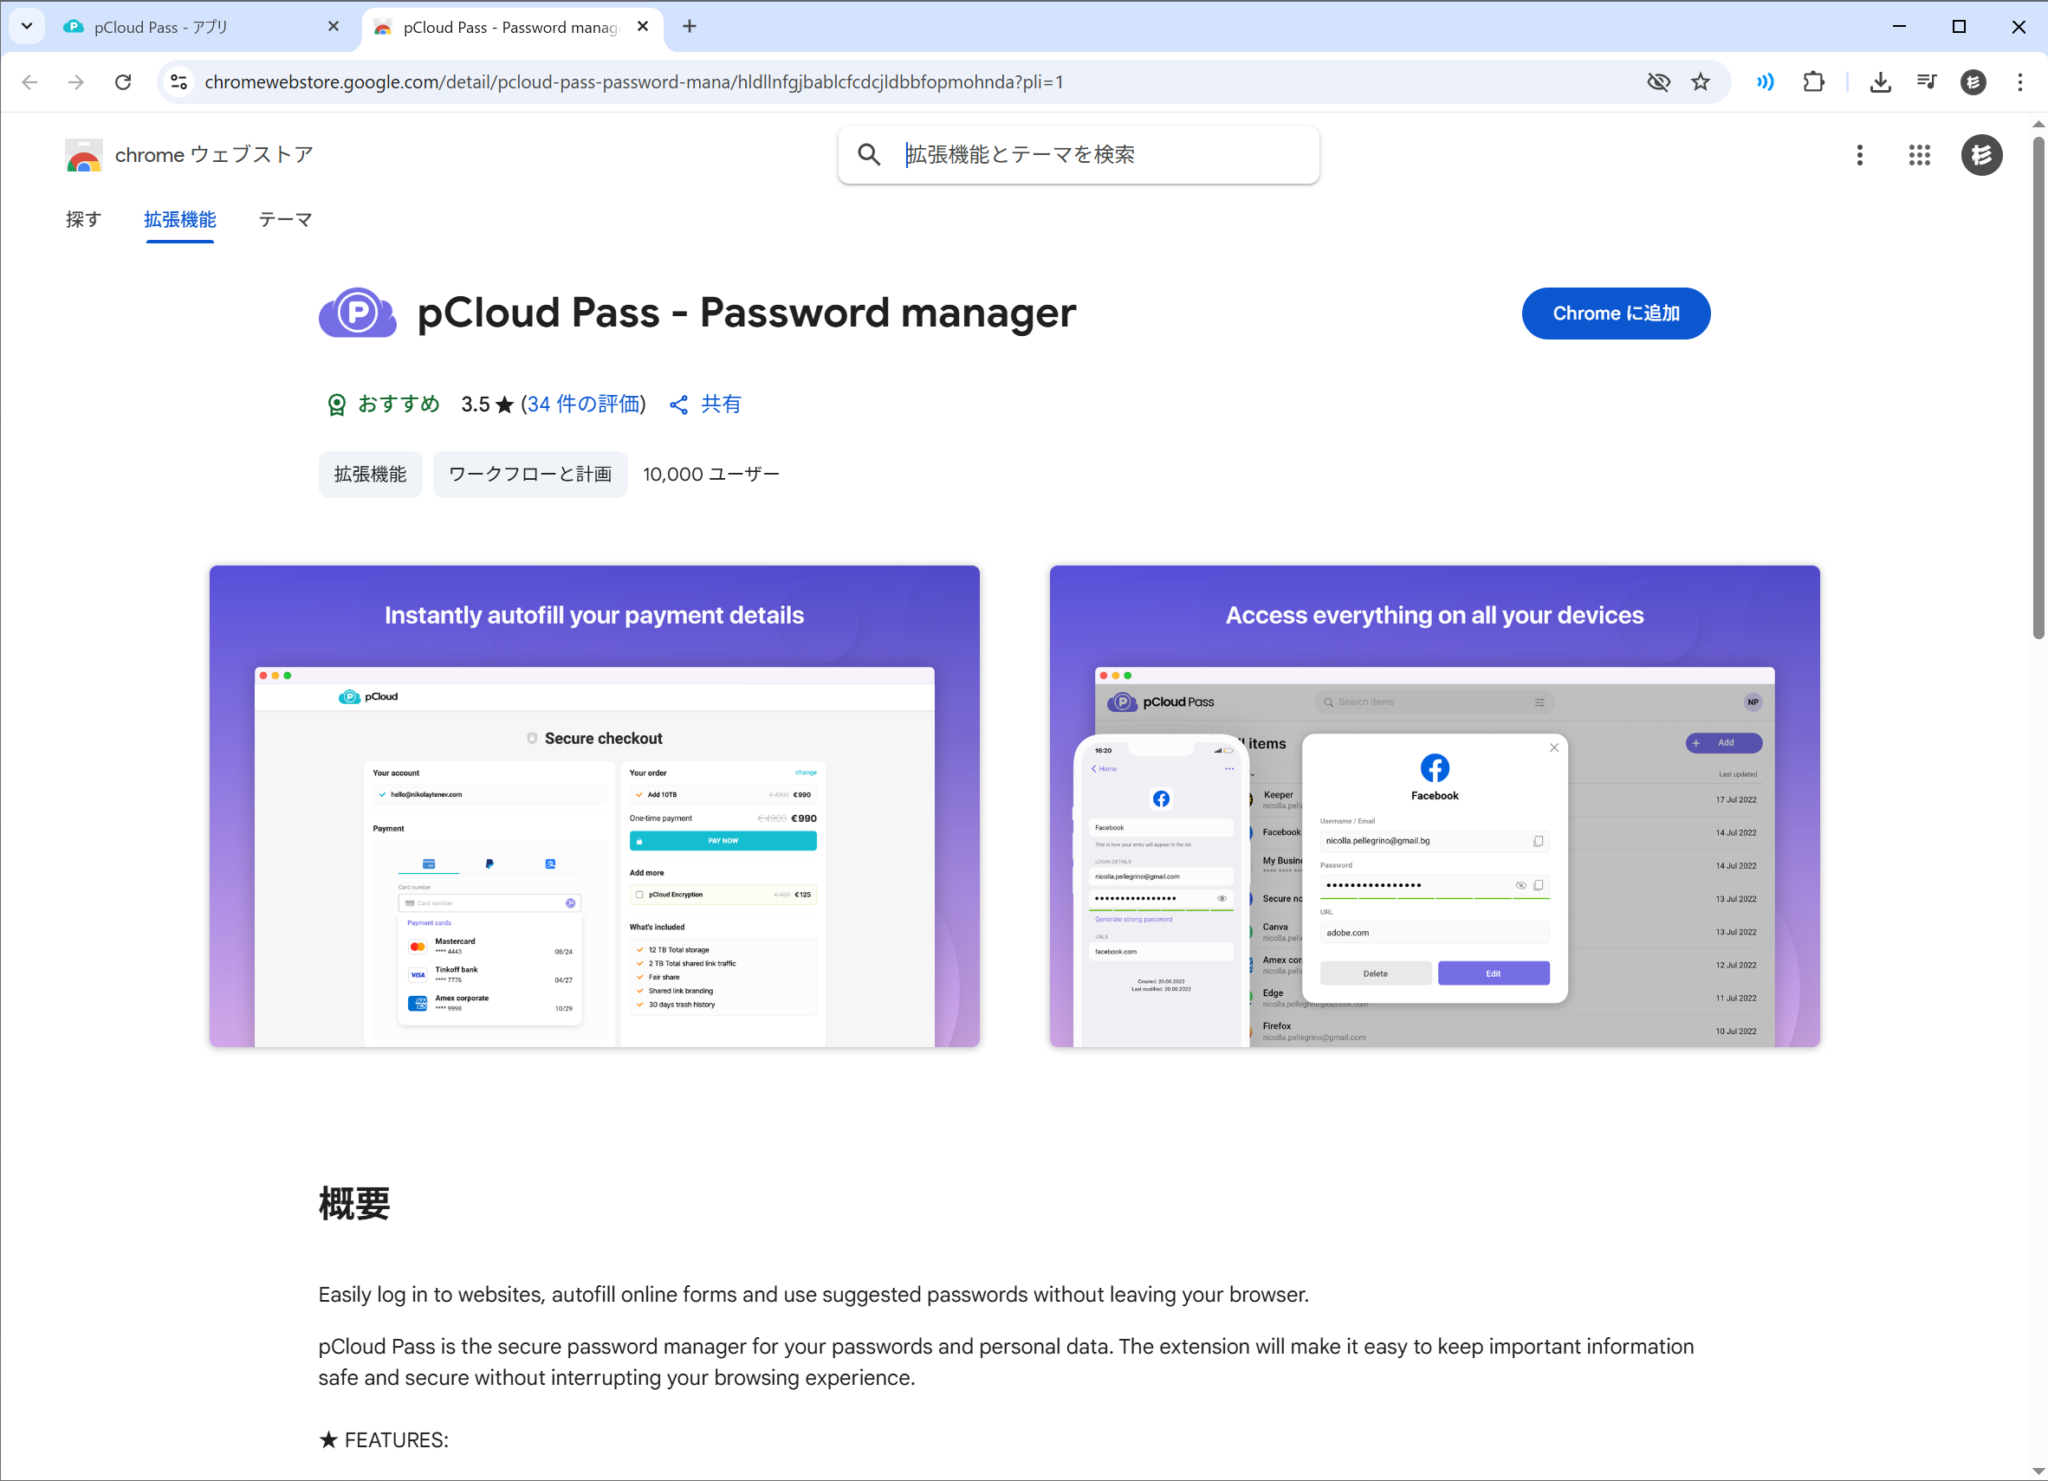The height and width of the screenshot is (1481, 2048).
Task: Toggle third-party cookies via the eye icon
Action: (x=1659, y=82)
